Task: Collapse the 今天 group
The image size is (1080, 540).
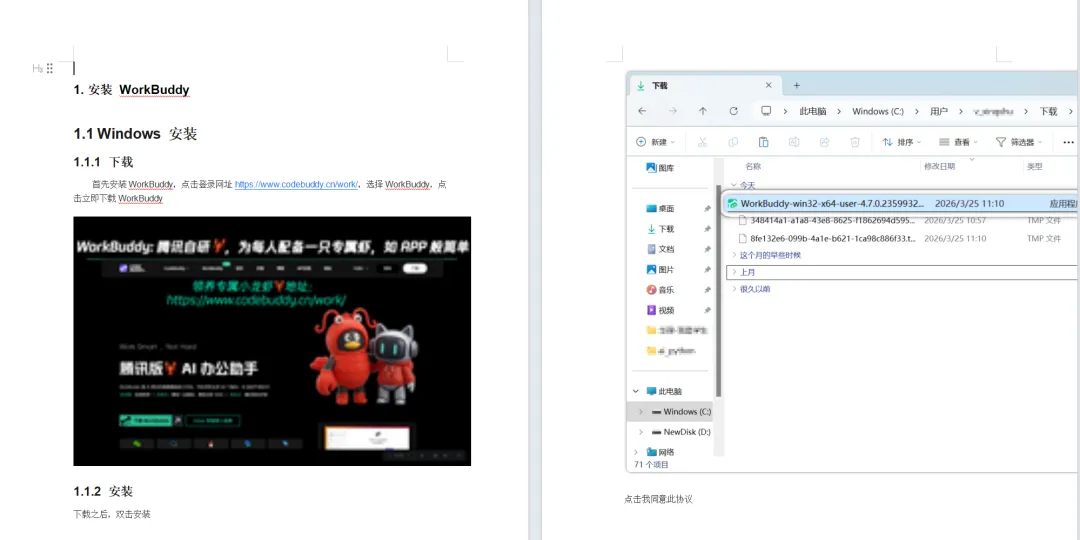Action: [x=734, y=186]
